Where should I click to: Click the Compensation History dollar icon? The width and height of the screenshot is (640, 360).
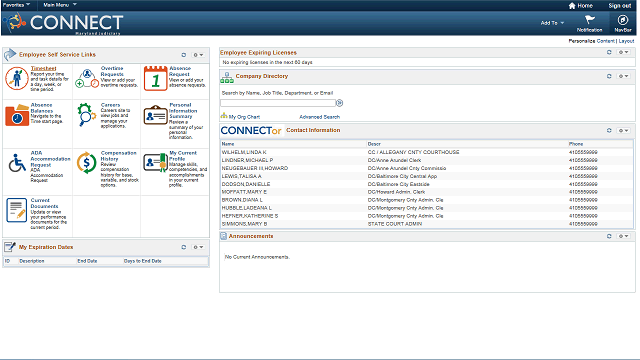point(87,162)
